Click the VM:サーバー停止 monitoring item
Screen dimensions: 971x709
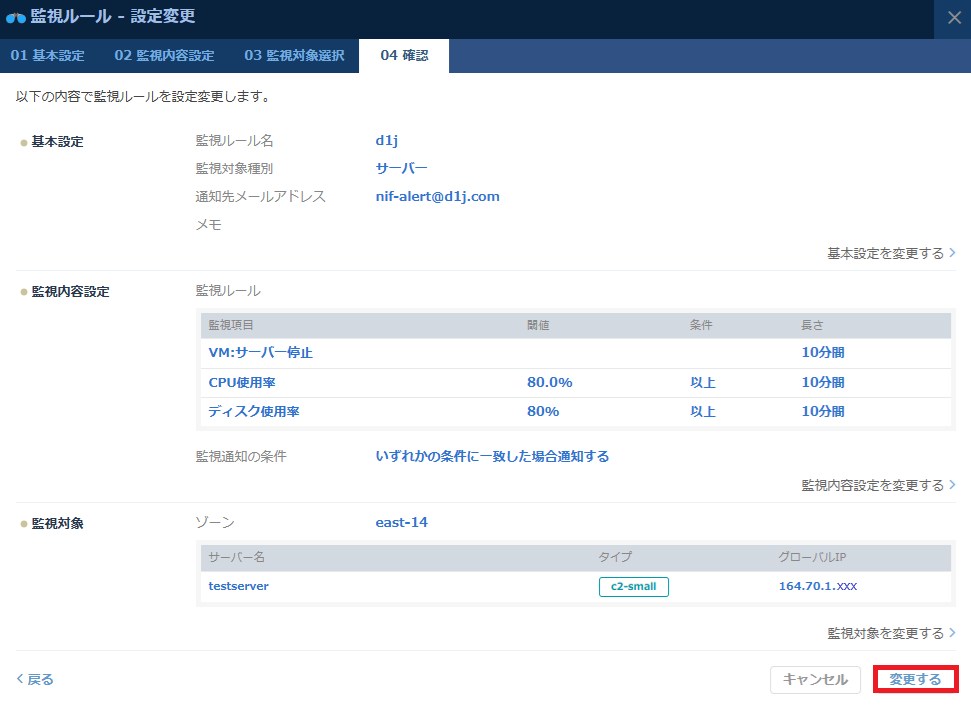coord(260,353)
